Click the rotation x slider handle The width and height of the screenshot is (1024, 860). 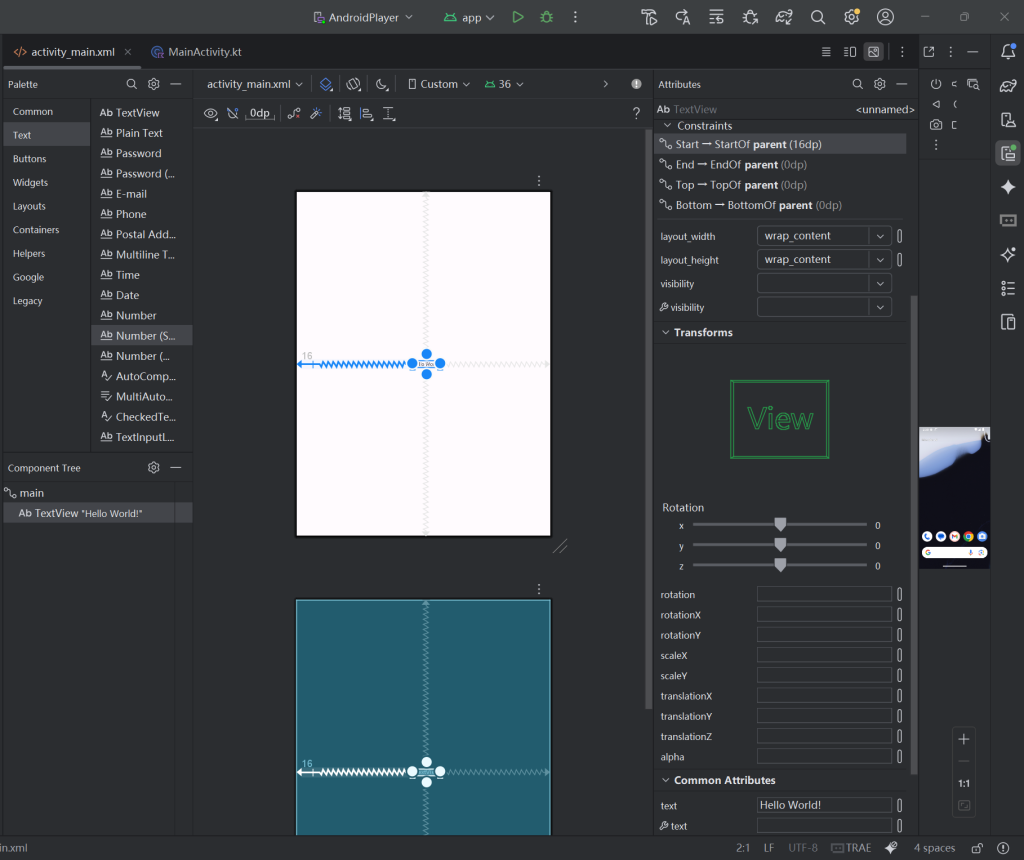pos(780,525)
